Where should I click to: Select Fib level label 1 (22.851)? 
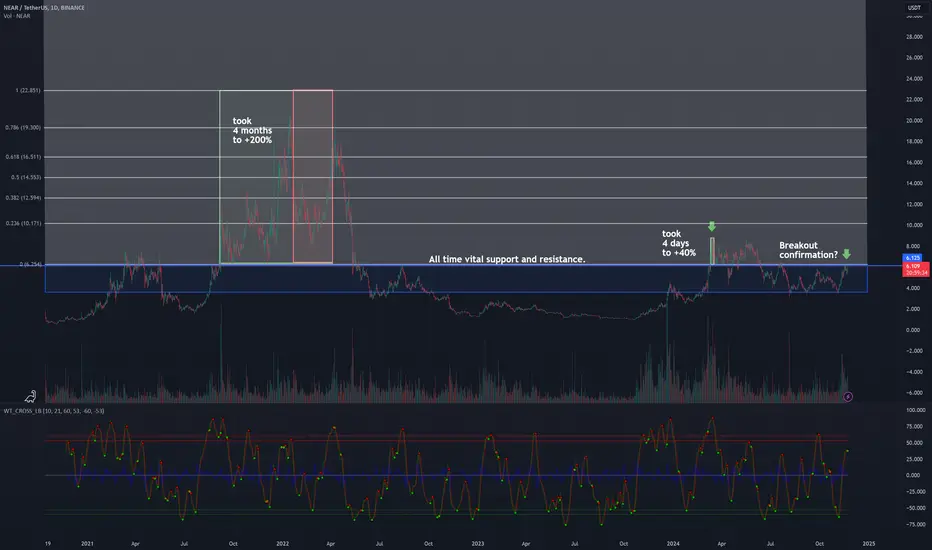coord(28,90)
